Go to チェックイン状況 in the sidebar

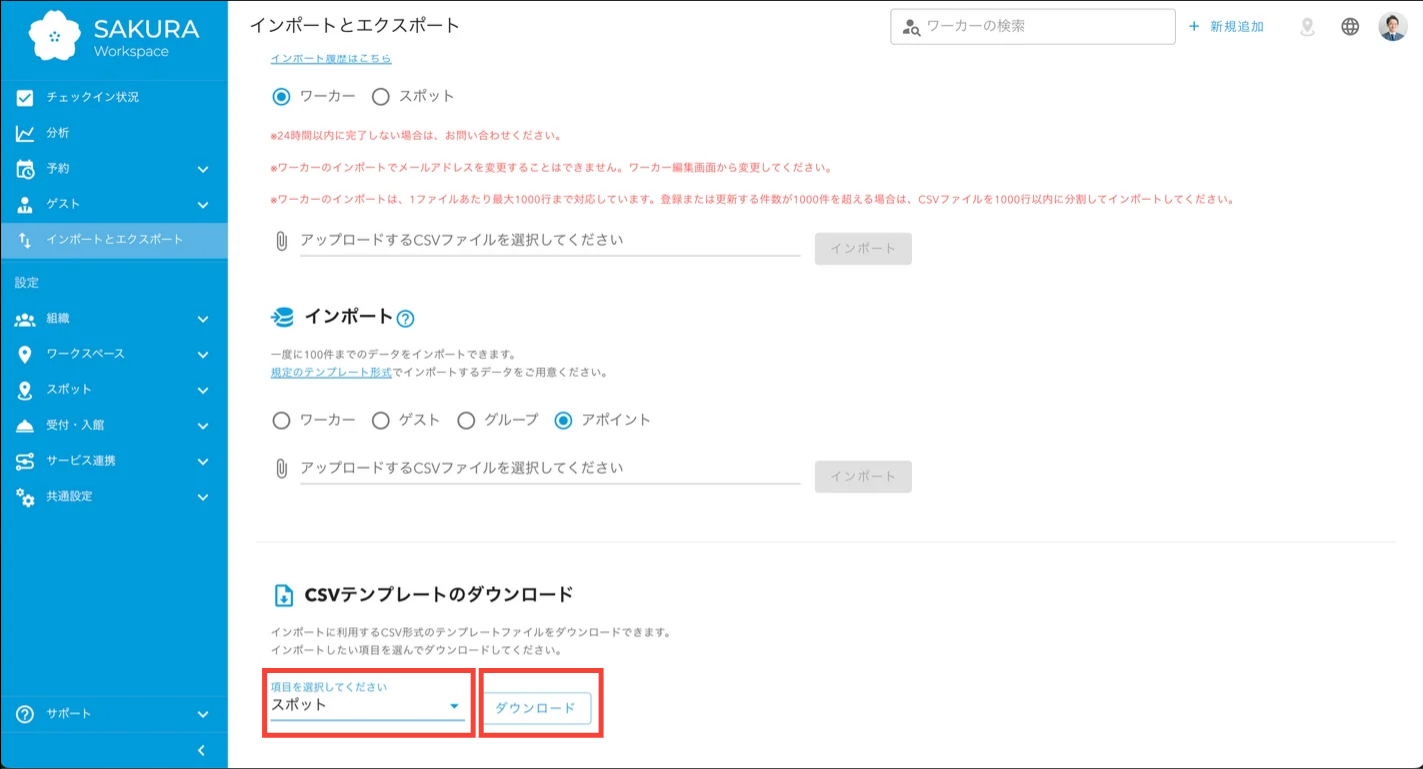point(92,97)
